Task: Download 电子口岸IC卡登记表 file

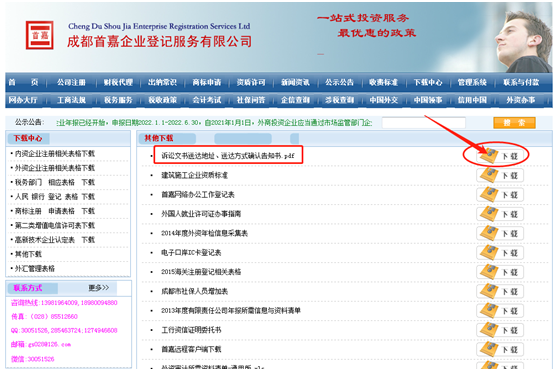Action: (x=500, y=253)
